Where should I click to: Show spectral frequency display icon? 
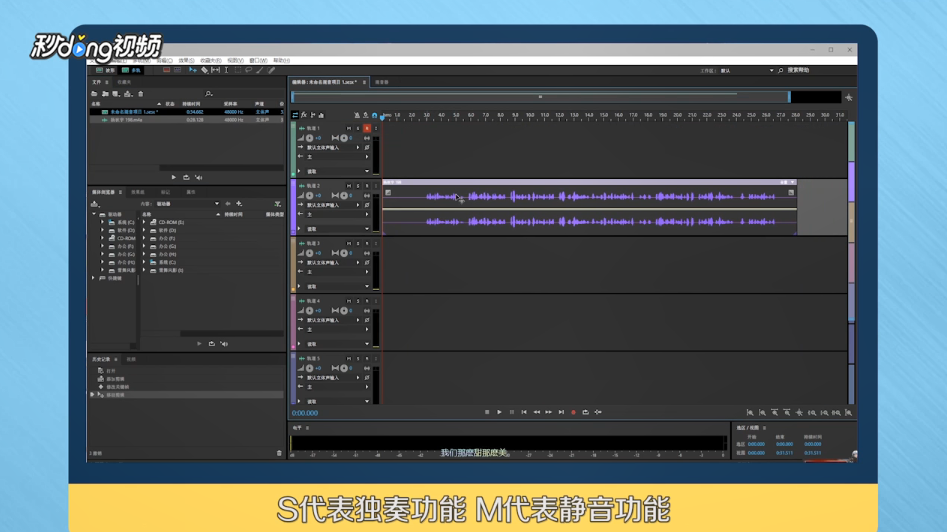click(166, 70)
